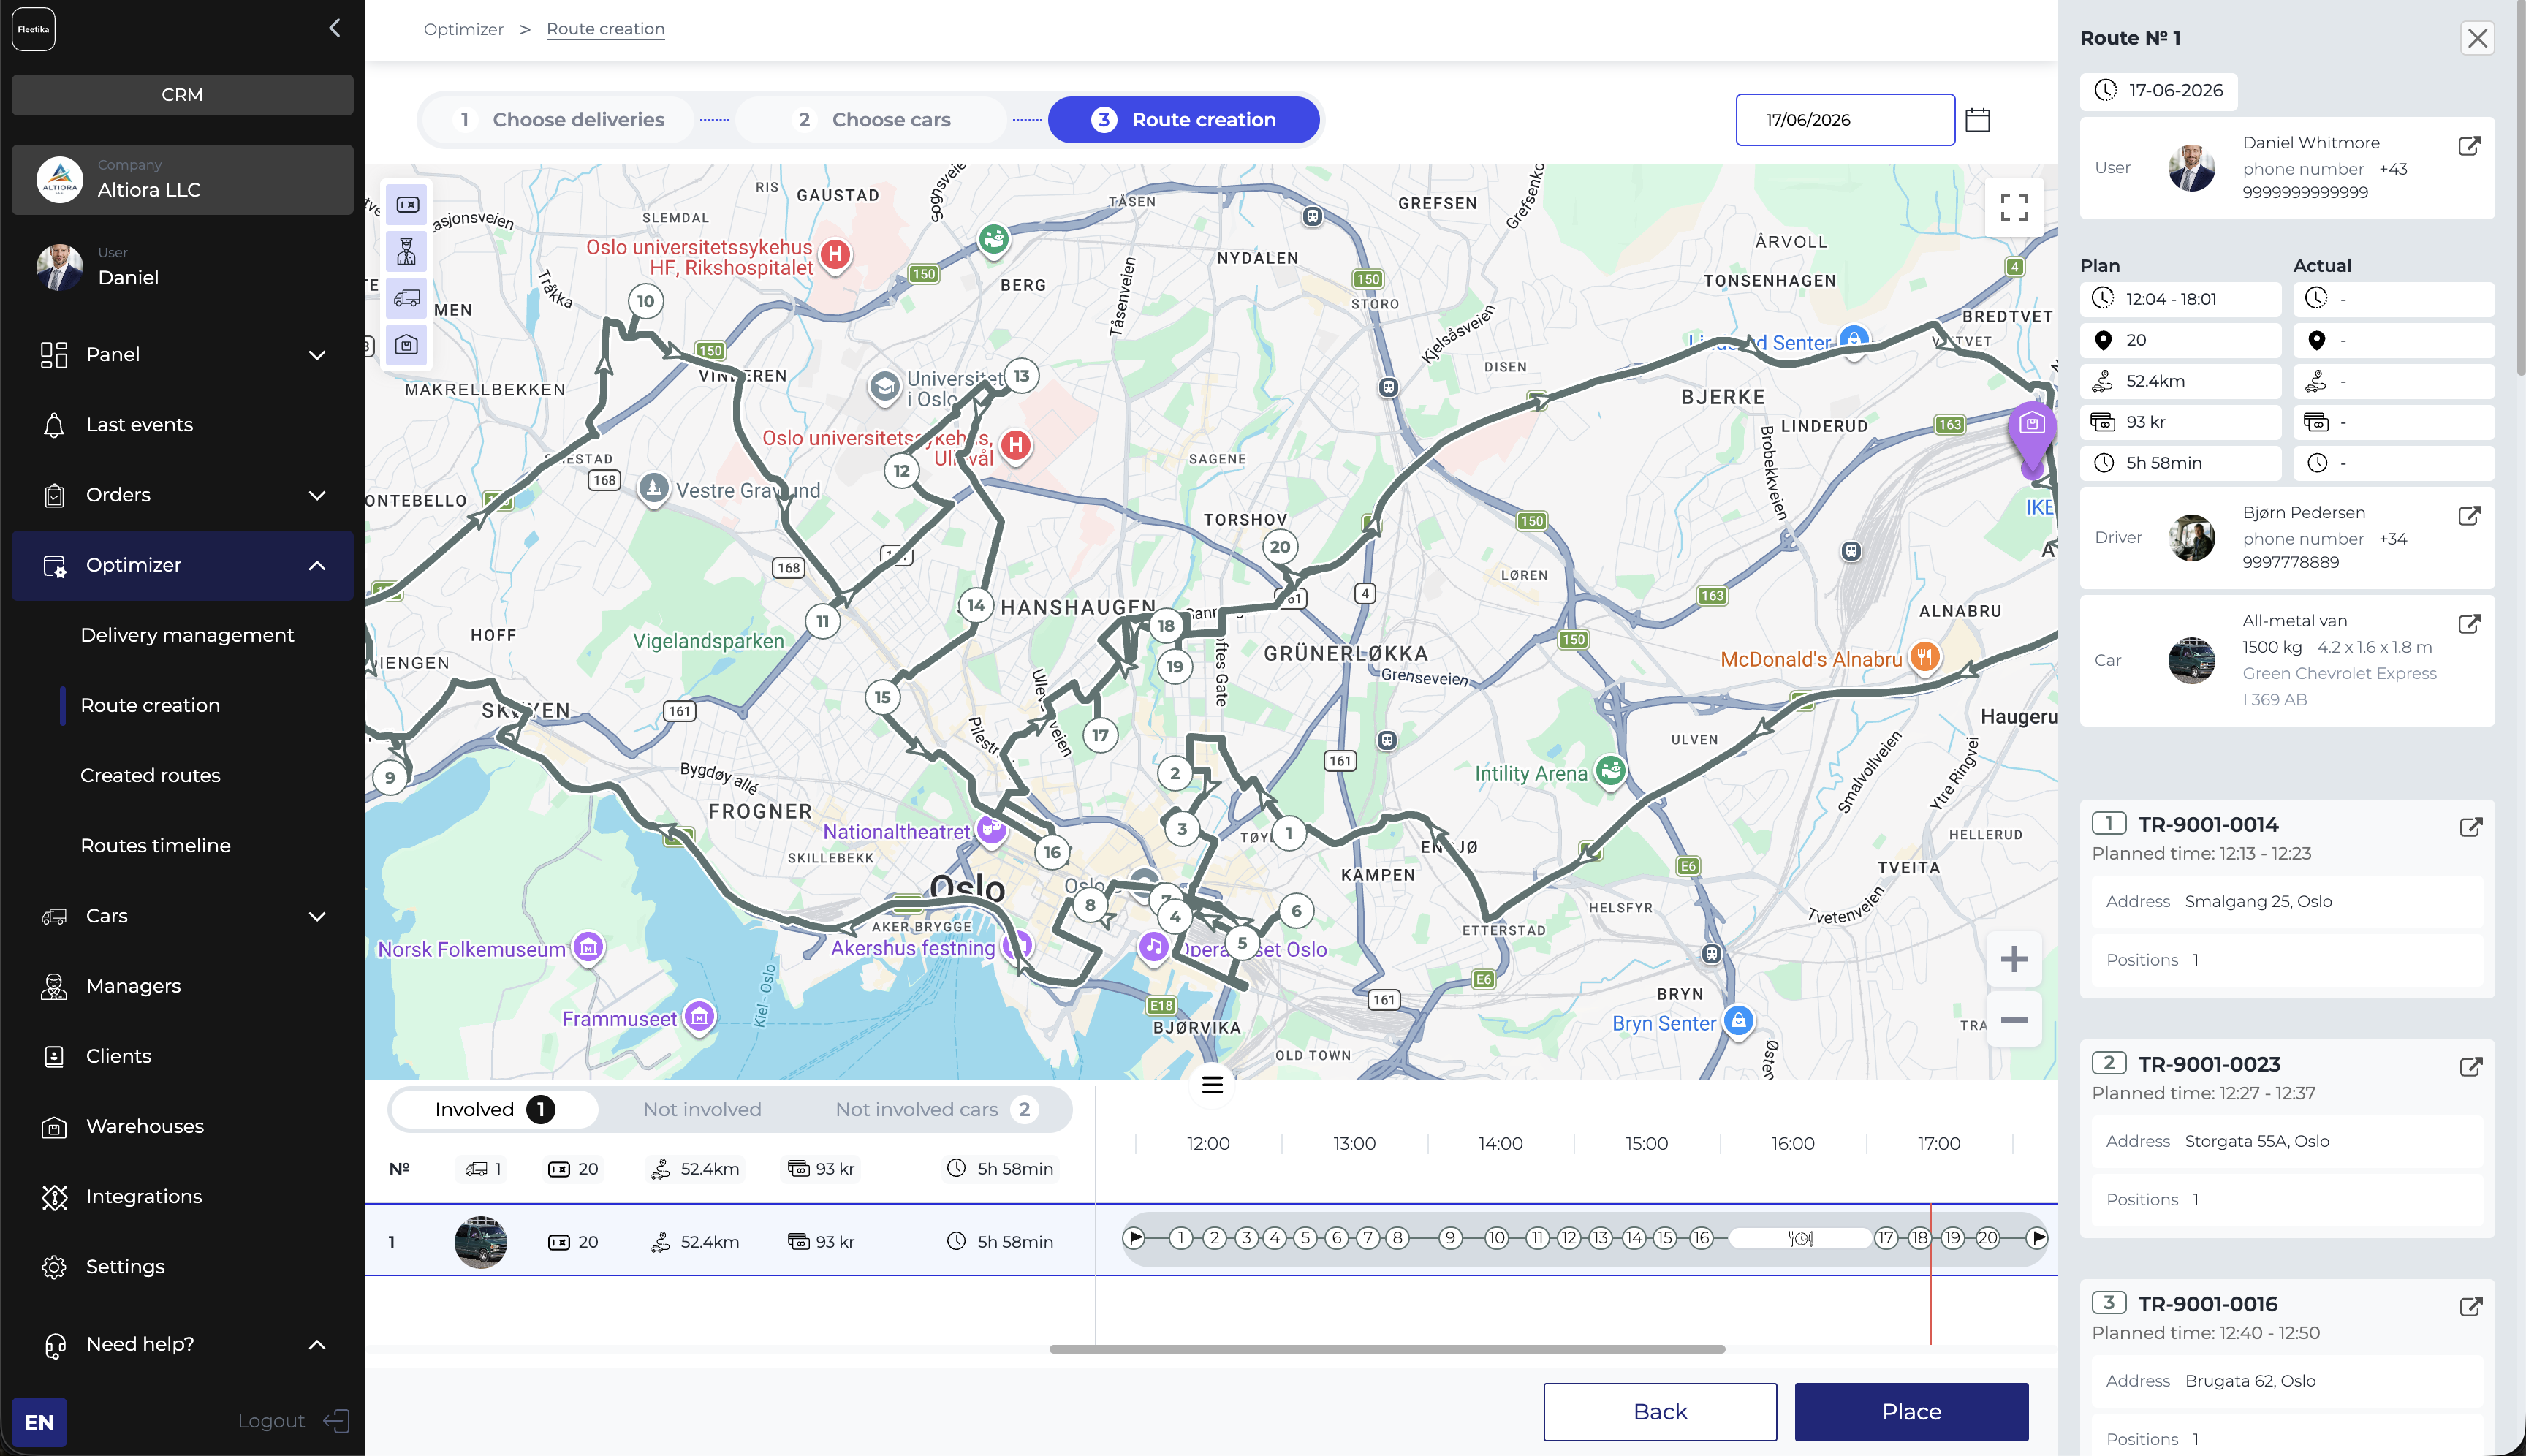Click the lunch break segment on timeline

tap(1800, 1238)
